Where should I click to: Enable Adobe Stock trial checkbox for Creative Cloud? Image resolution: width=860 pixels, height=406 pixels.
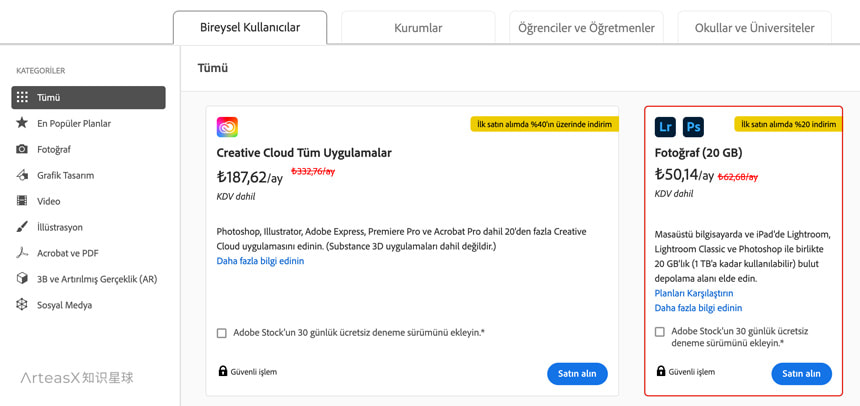pos(222,333)
